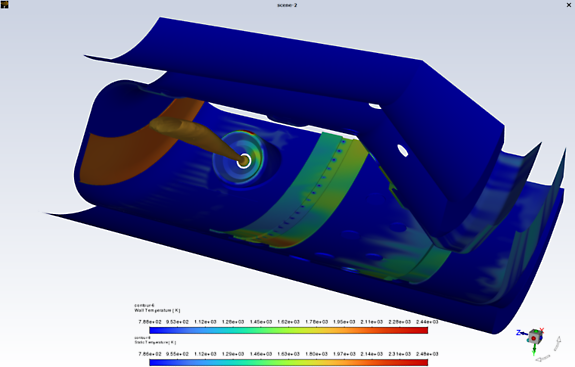Close the scene-2 window

pos(569,5)
